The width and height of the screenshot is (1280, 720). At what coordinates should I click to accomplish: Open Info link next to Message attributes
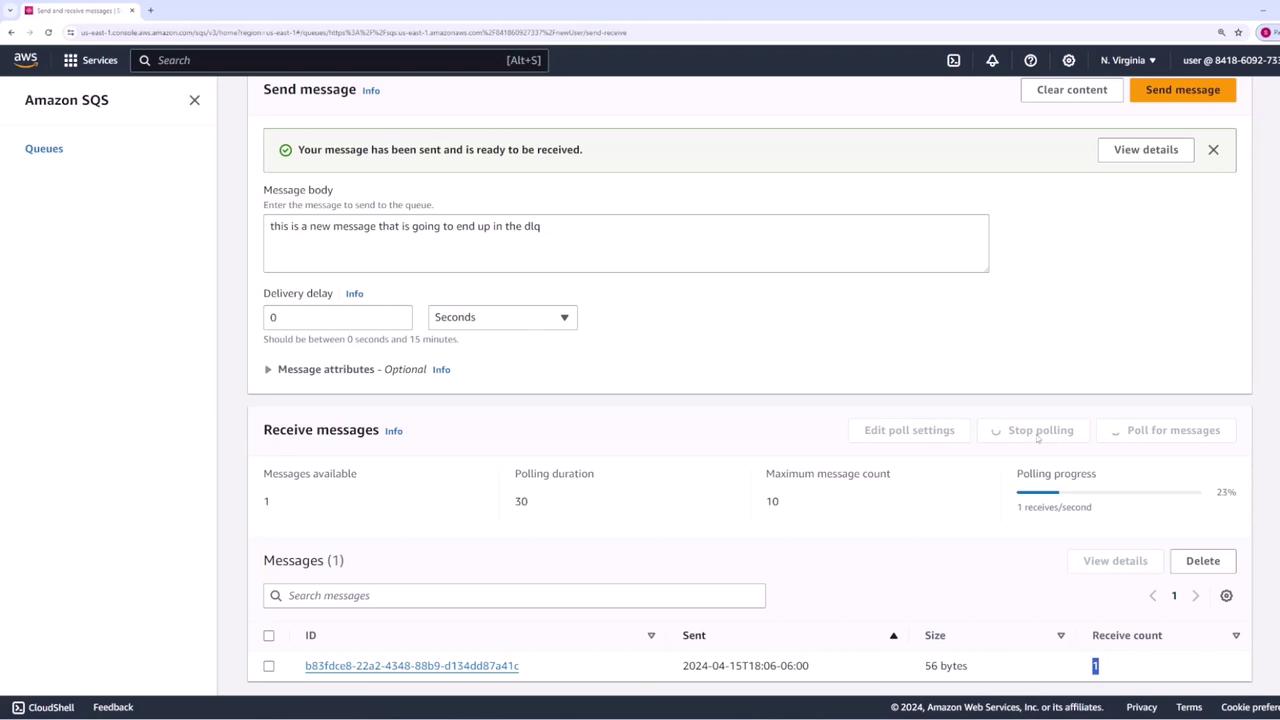[x=441, y=370]
